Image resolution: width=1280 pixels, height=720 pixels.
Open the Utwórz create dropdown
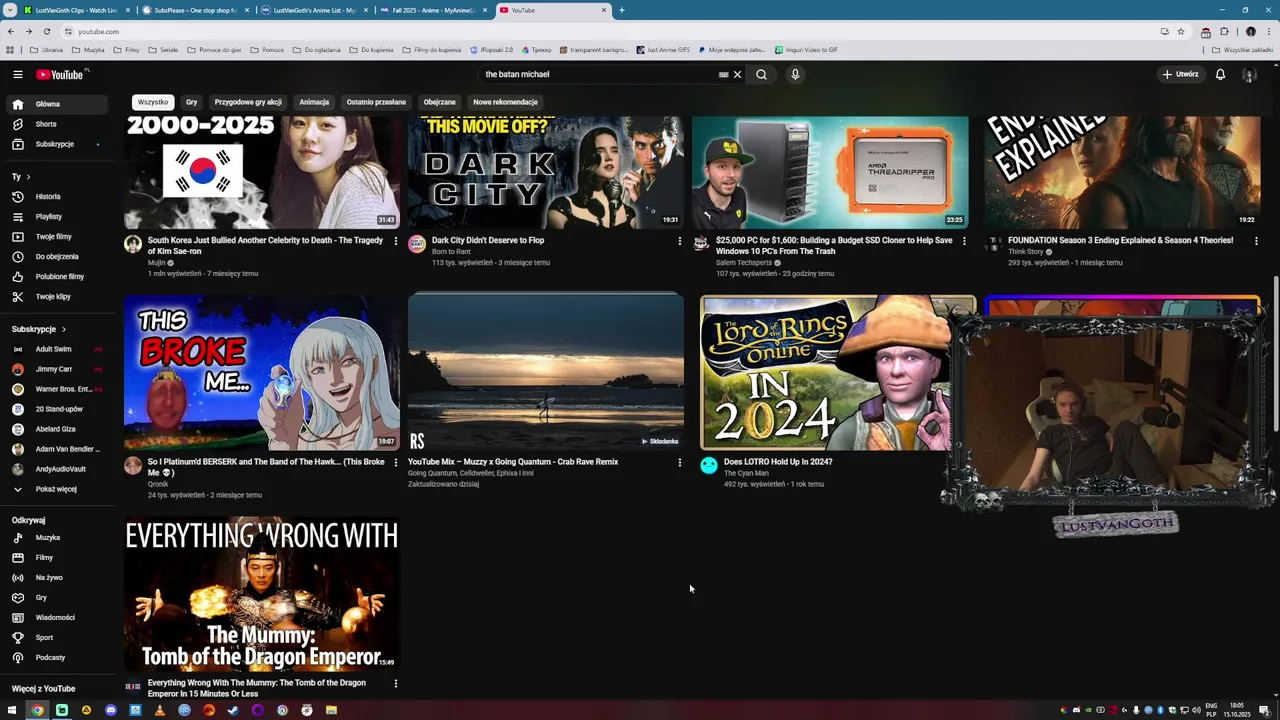tap(1180, 74)
